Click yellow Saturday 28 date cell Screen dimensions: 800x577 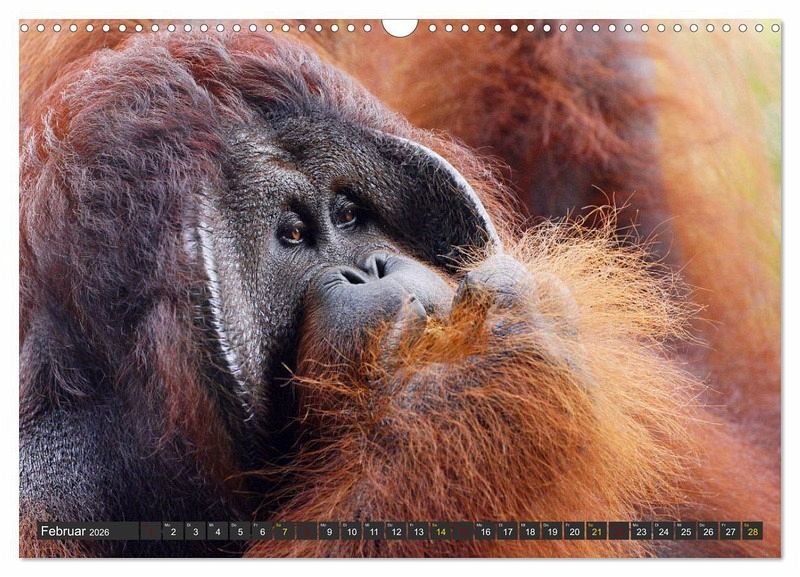point(752,531)
